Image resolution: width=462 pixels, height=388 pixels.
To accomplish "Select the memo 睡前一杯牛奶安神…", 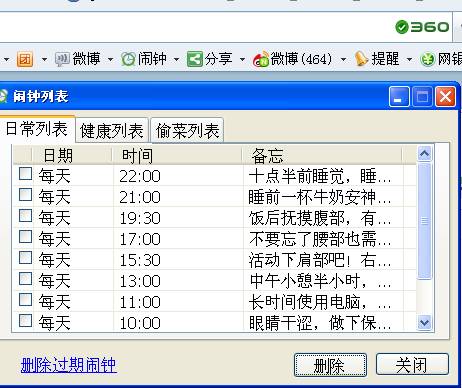I will [x=320, y=197].
